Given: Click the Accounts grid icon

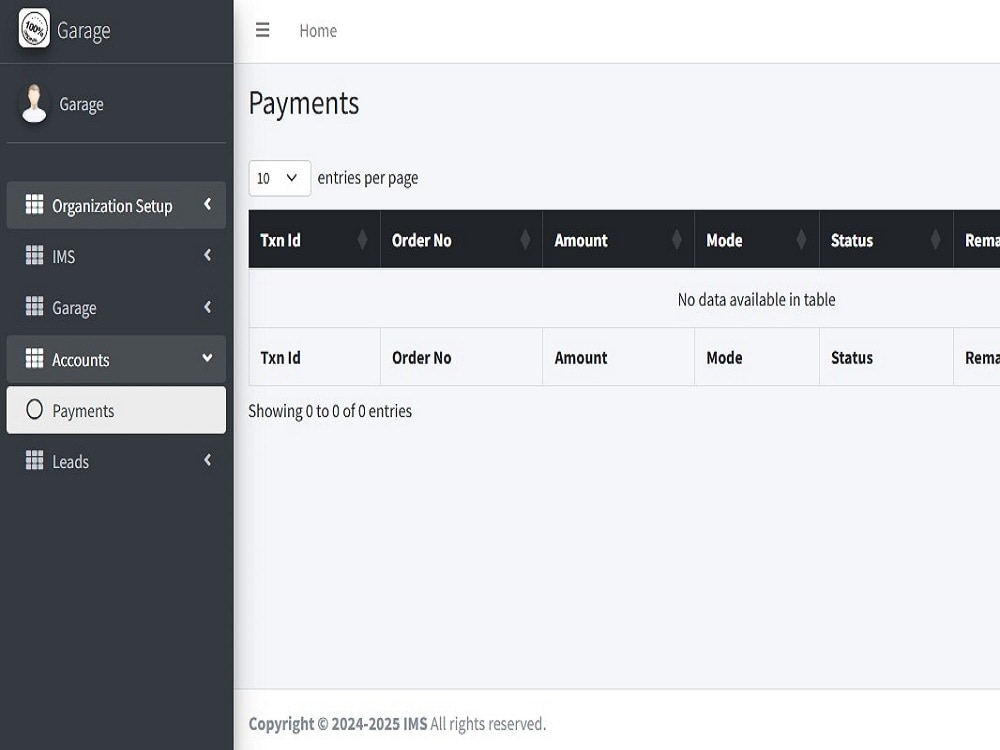Looking at the screenshot, I should pyautogui.click(x=34, y=358).
